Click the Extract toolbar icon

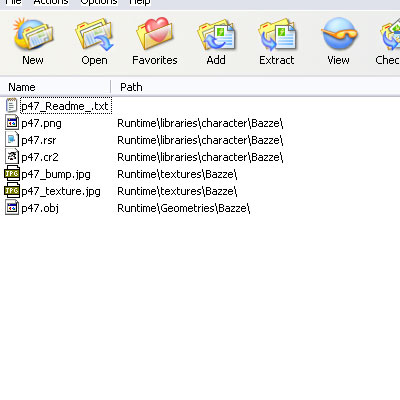[277, 35]
